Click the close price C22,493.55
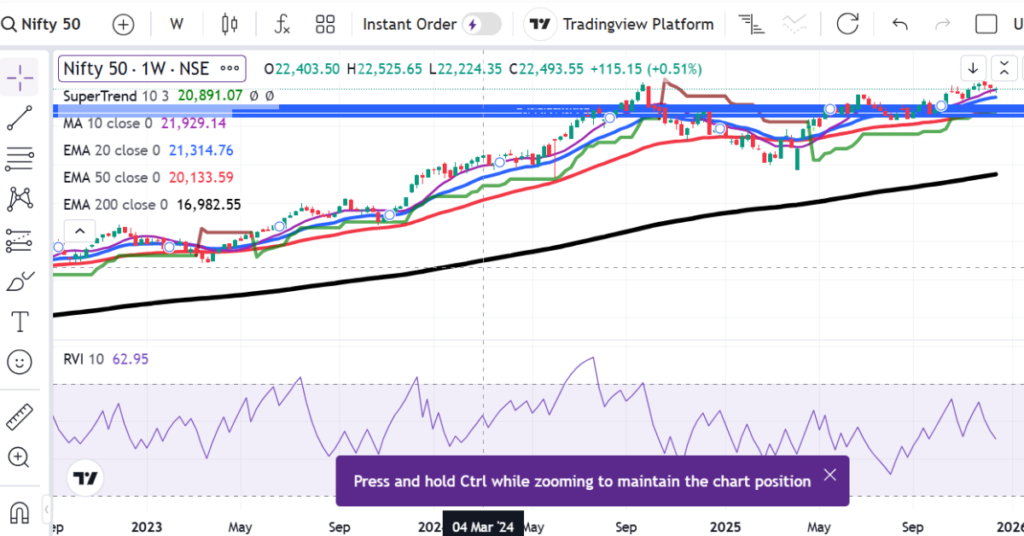1024x536 pixels. 547,69
